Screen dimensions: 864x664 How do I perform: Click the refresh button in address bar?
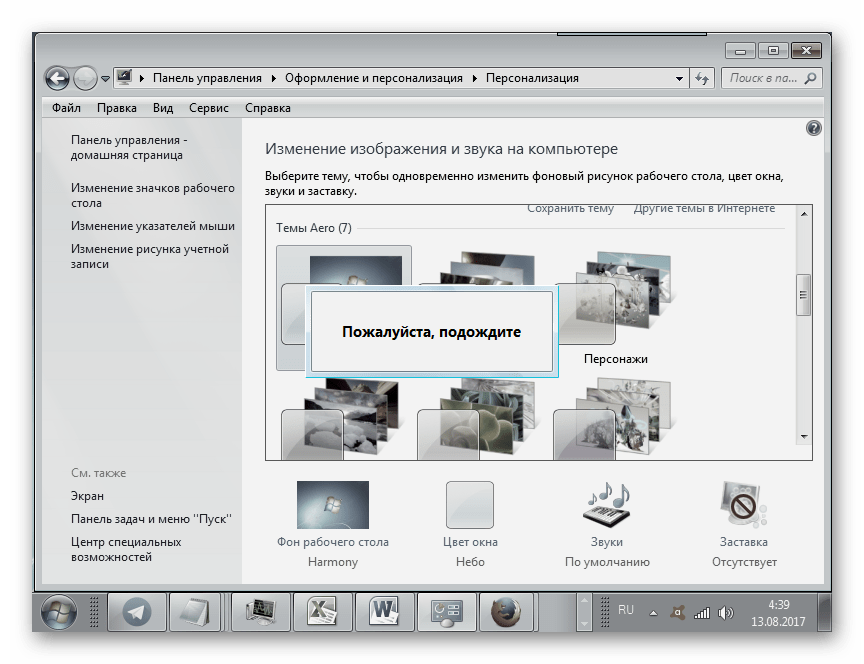click(x=701, y=78)
